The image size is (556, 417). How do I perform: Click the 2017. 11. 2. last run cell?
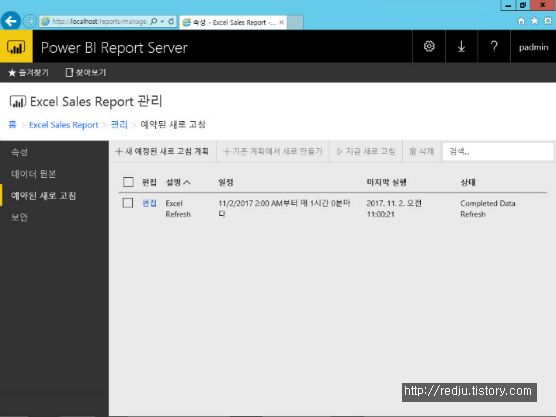coord(394,208)
